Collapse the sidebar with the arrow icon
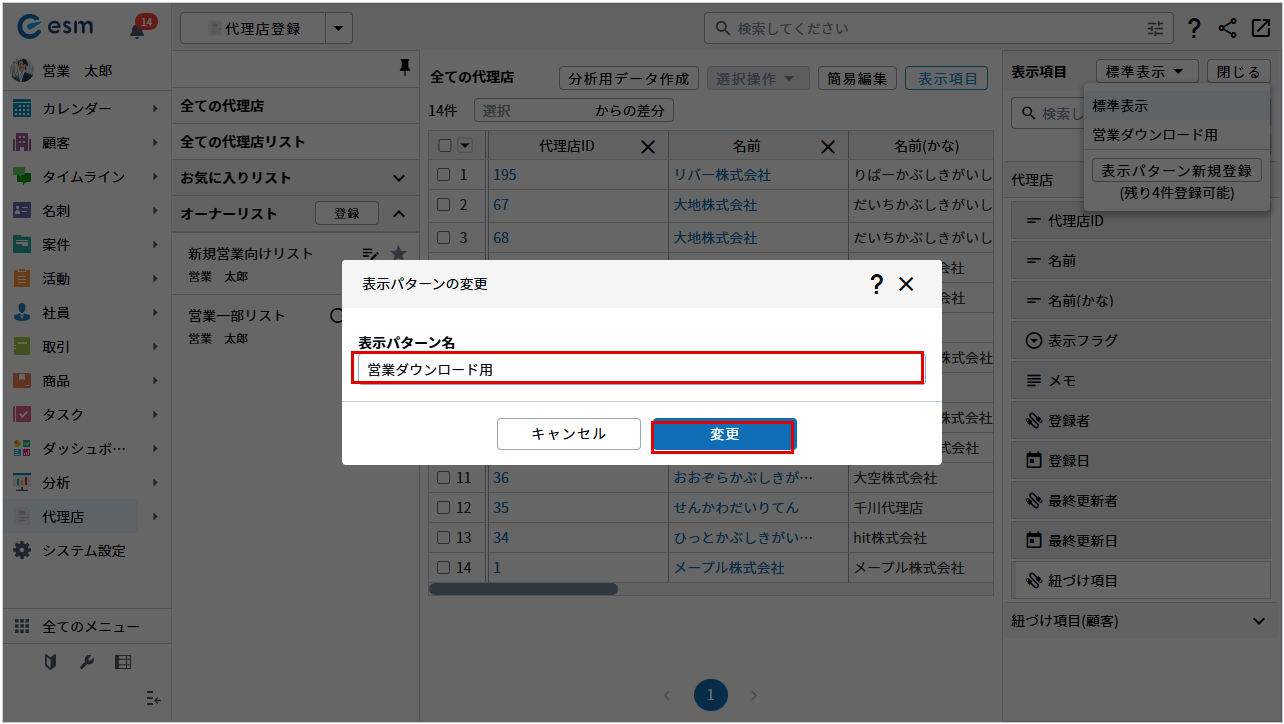 click(153, 698)
